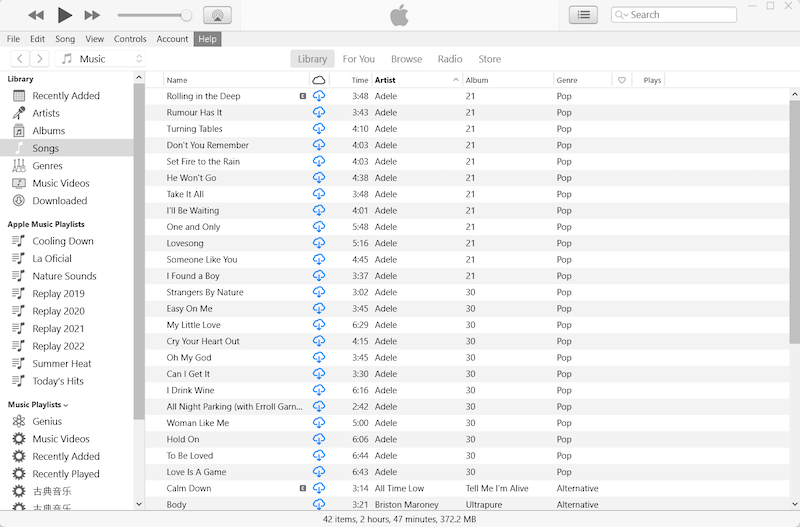Sort by cloud status column header
800x527 pixels.
coord(319,80)
